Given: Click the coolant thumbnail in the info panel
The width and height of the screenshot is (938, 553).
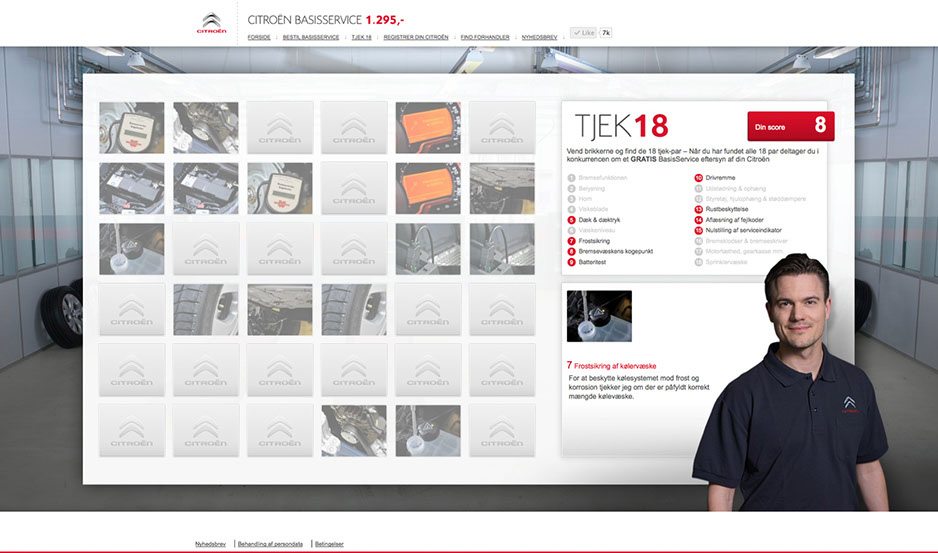Looking at the screenshot, I should coord(599,316).
